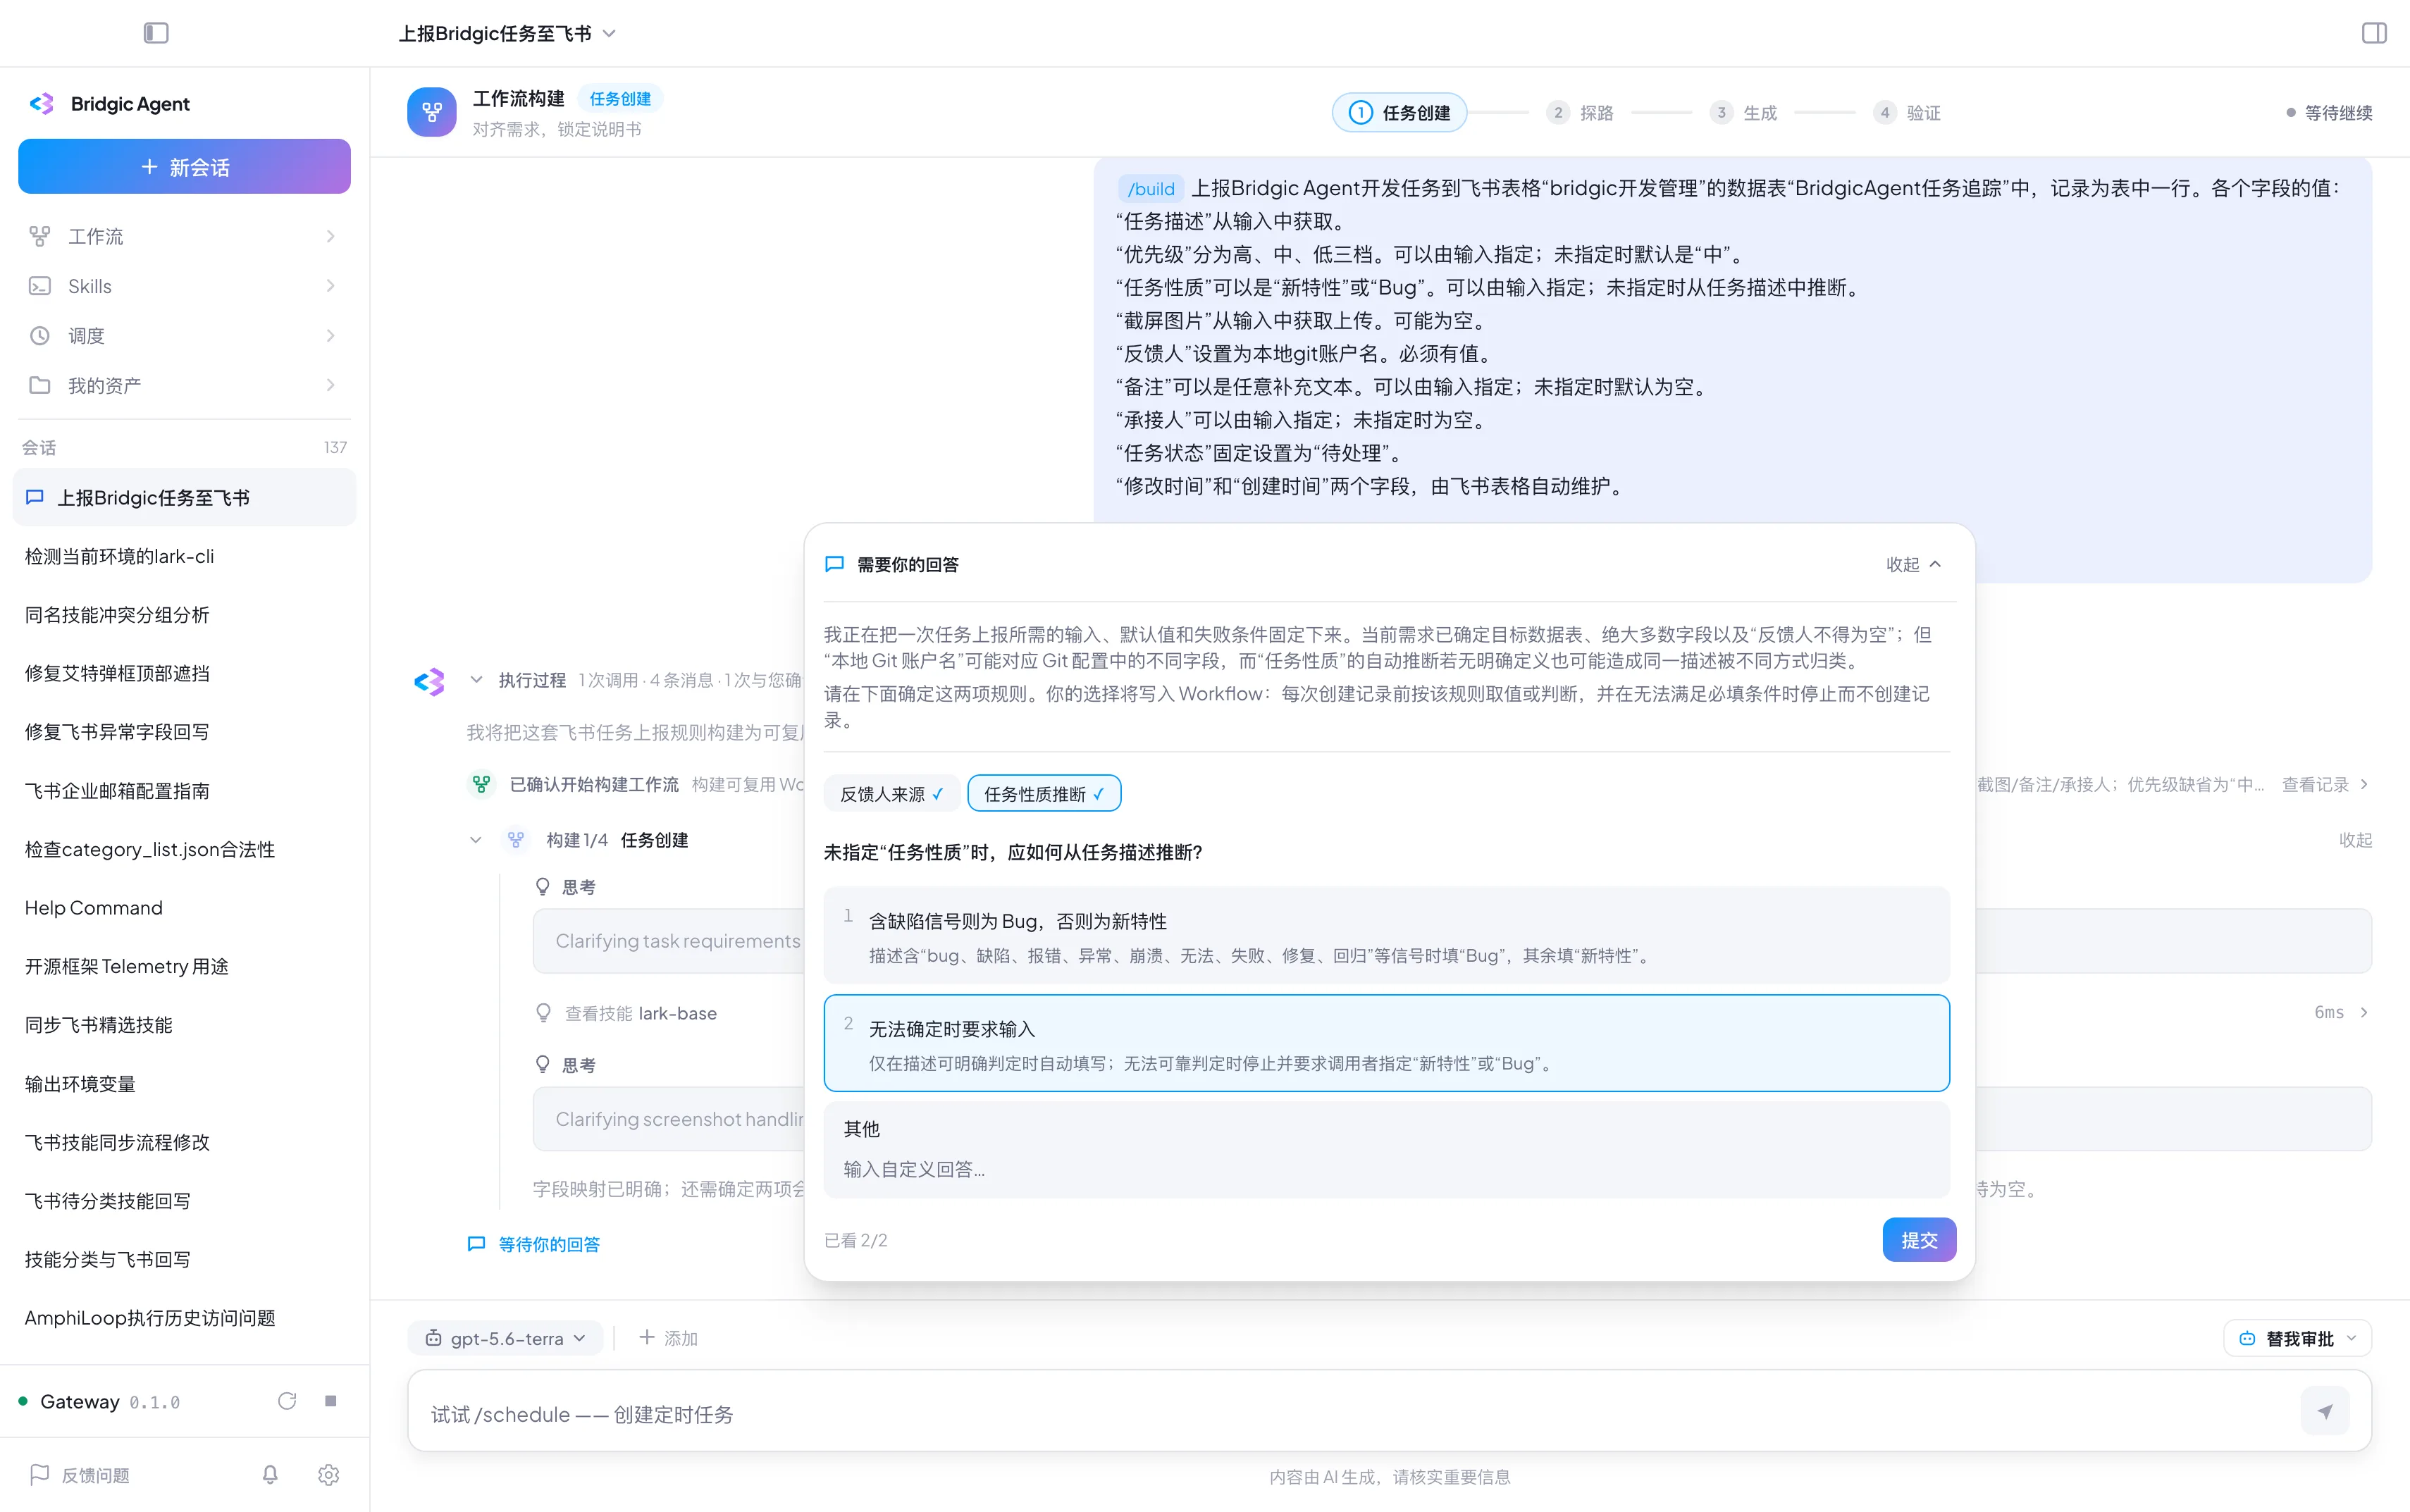This screenshot has height=1512, width=2410.
Task: Click the 添加 button
Action: point(668,1338)
